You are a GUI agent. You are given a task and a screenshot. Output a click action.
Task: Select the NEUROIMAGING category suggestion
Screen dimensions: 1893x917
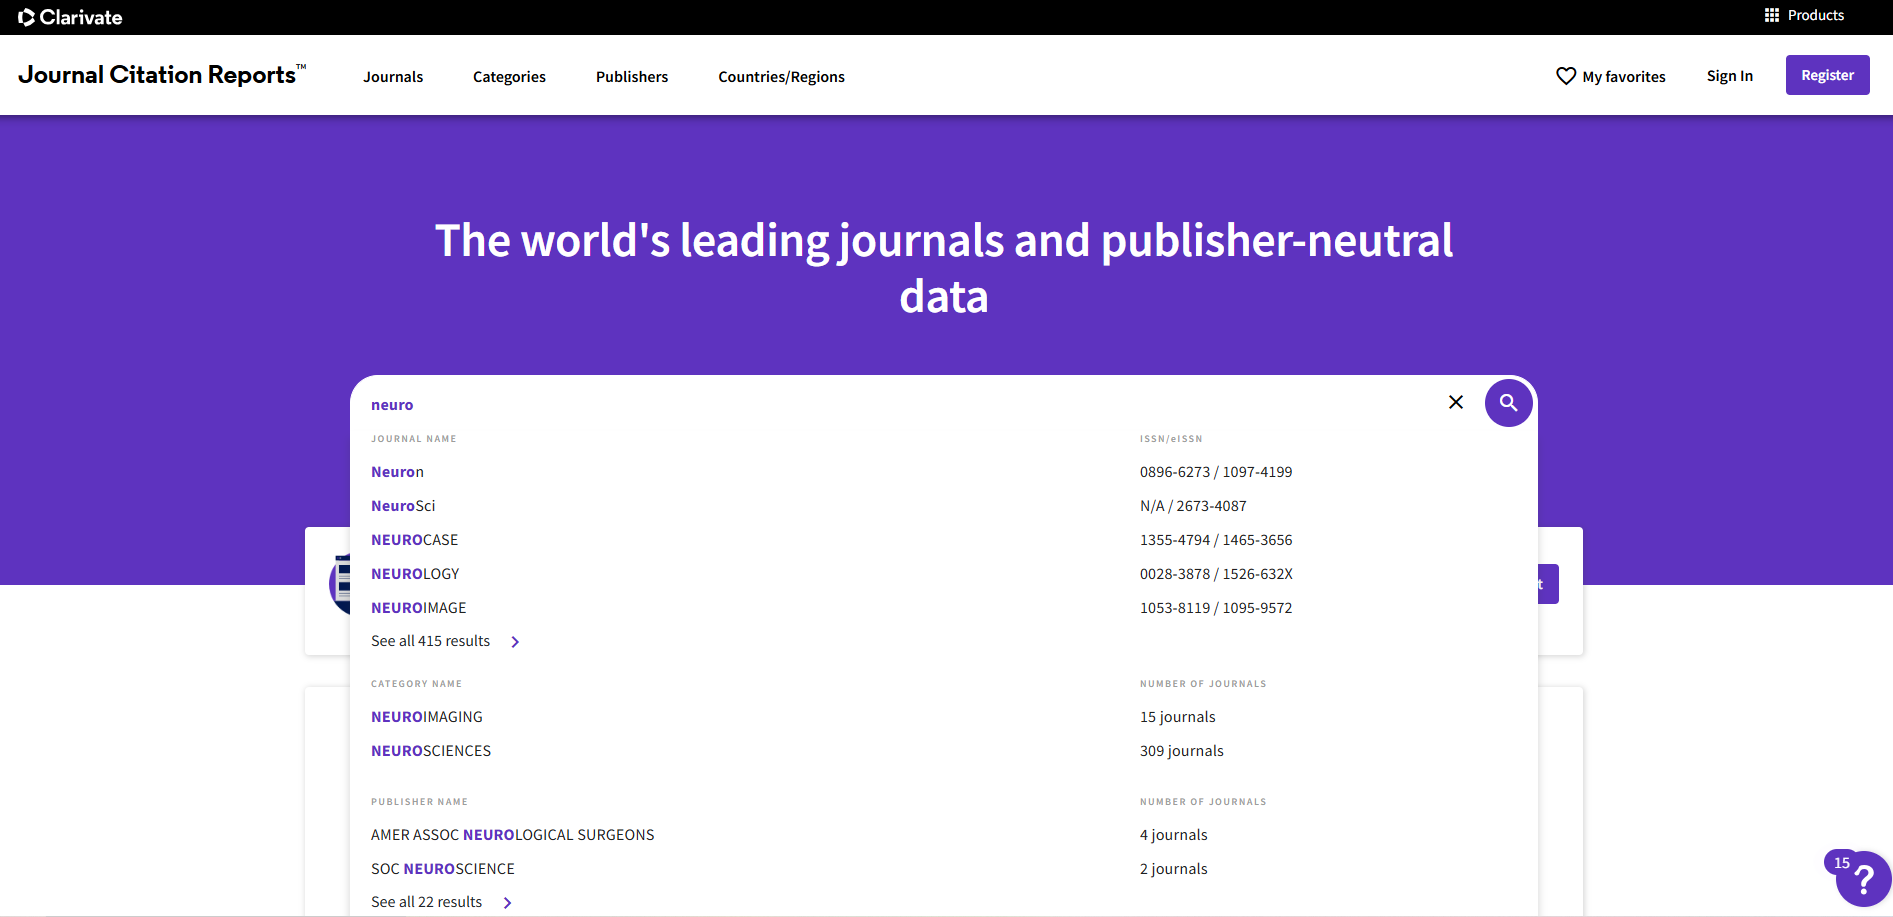click(x=426, y=717)
